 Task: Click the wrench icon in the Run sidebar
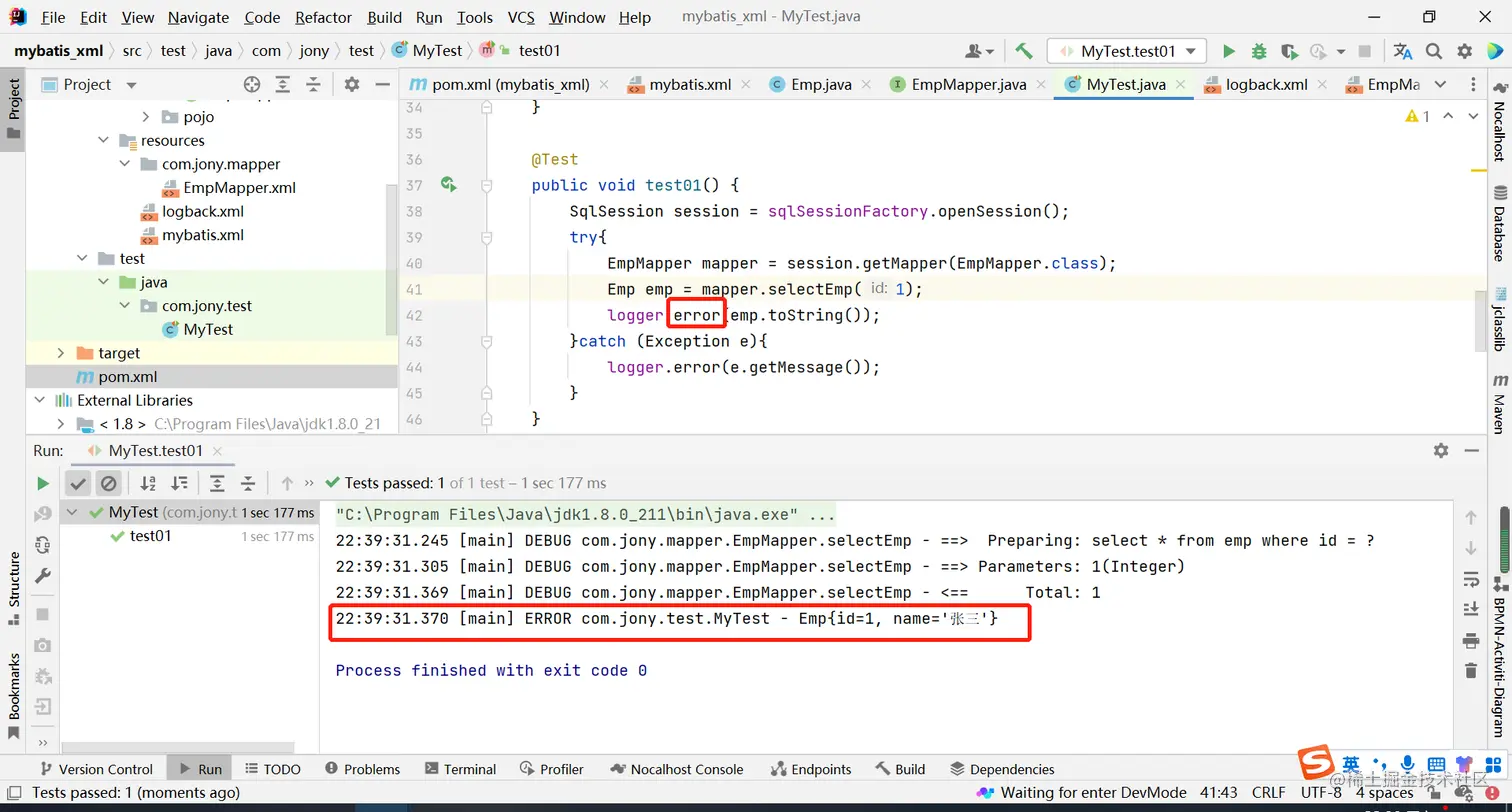tap(42, 576)
